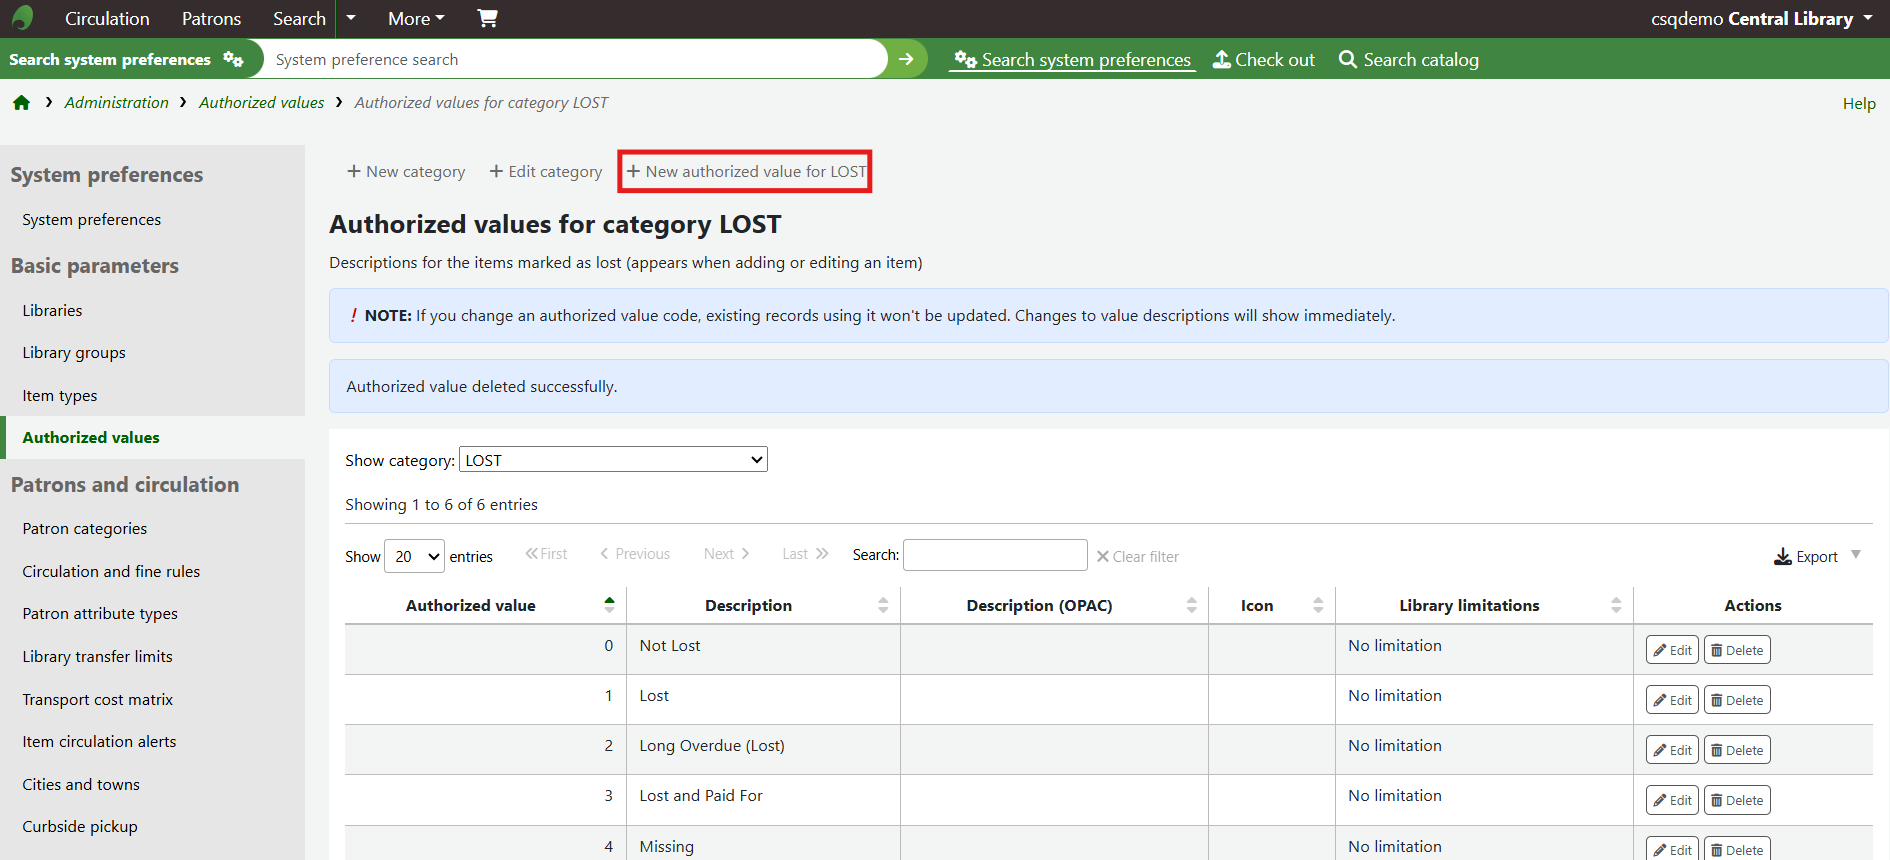
Task: Go to Patrons in top navigation
Action: pos(211,18)
